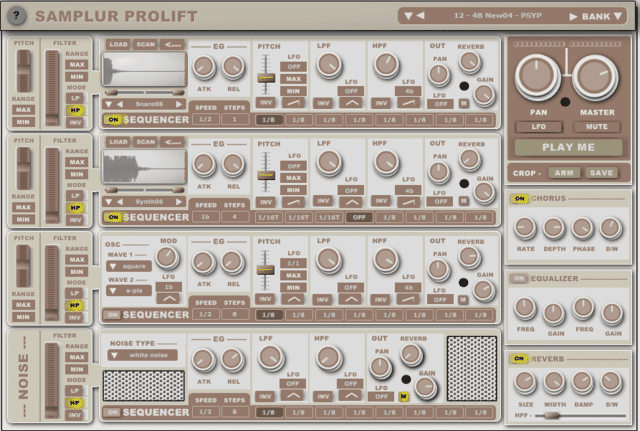Image resolution: width=640 pixels, height=431 pixels.
Task: Toggle the CHORUS effect ON switch
Action: point(519,198)
